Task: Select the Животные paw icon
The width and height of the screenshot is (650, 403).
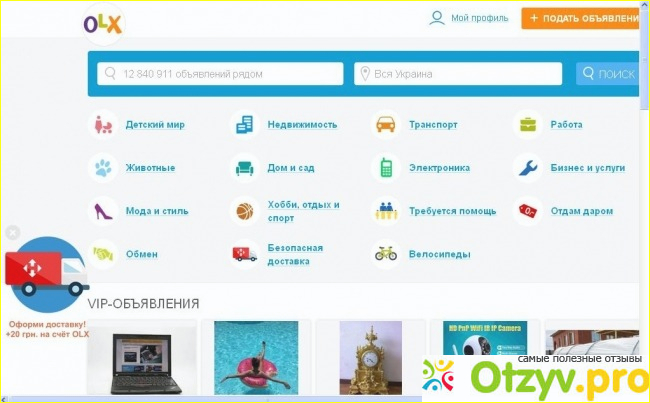Action: [103, 168]
